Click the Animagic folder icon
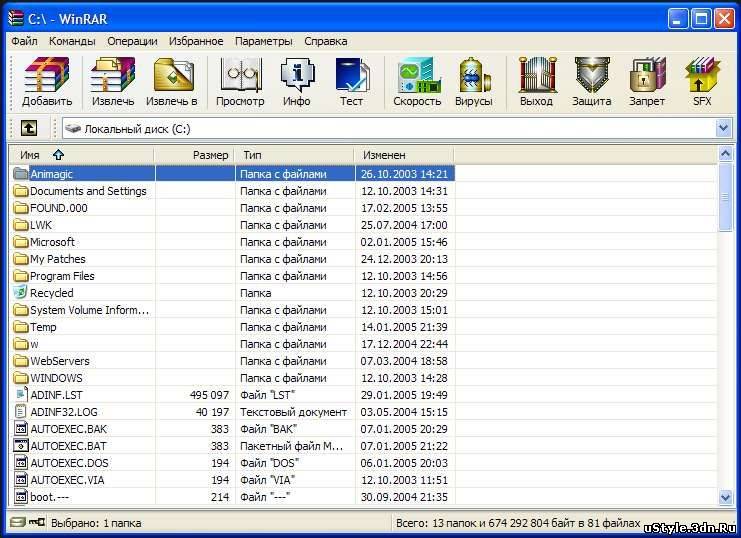Screen dimensions: 741x538 click(x=21, y=174)
